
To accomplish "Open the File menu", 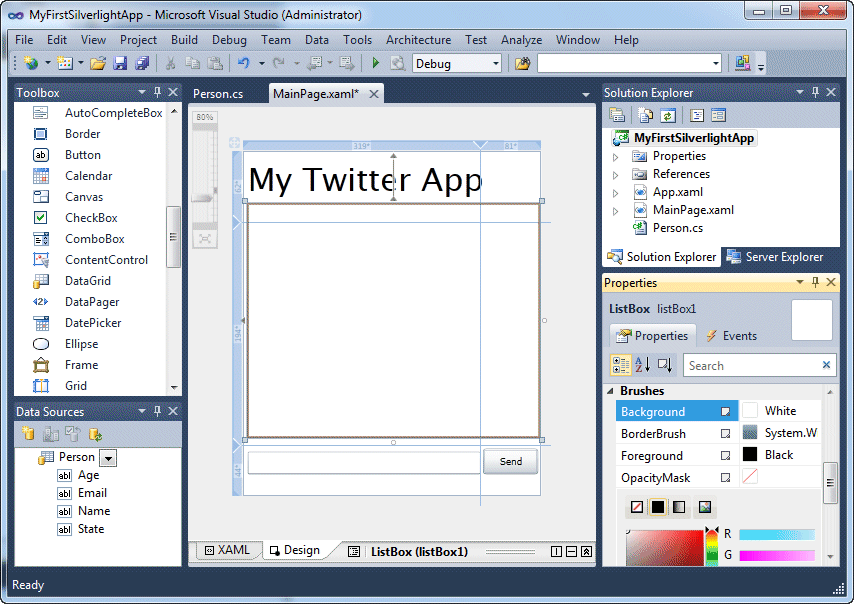I will (24, 40).
